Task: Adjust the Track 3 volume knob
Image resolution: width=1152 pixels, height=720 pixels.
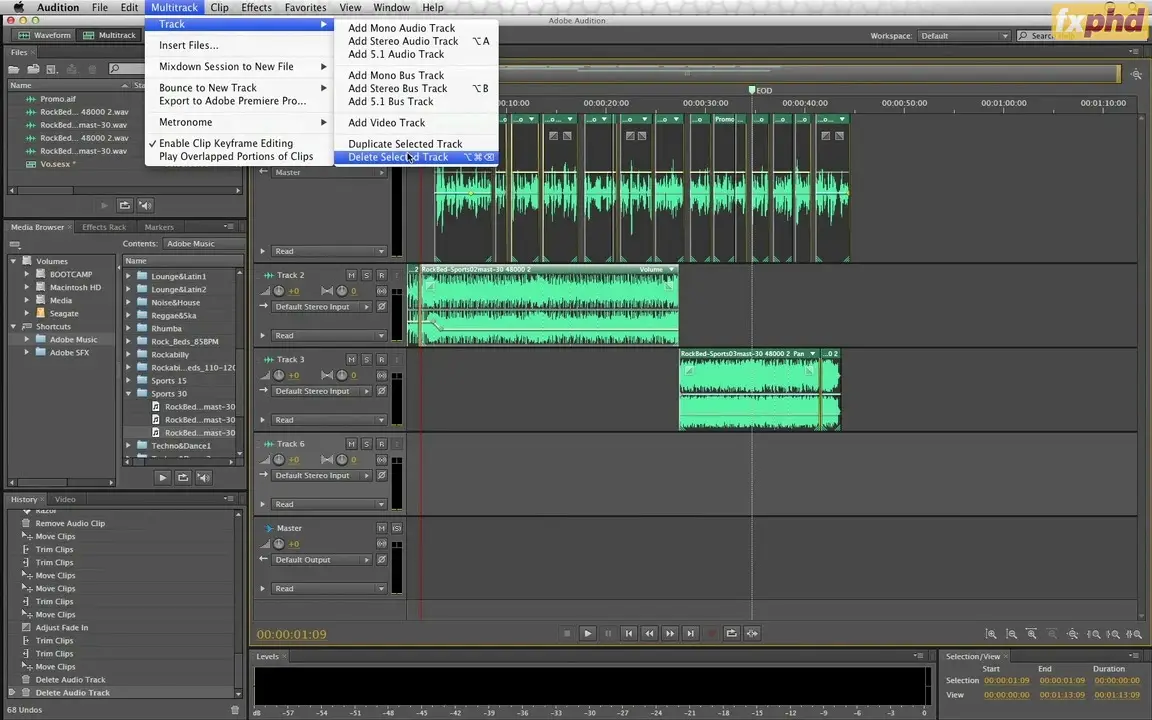Action: tap(279, 375)
